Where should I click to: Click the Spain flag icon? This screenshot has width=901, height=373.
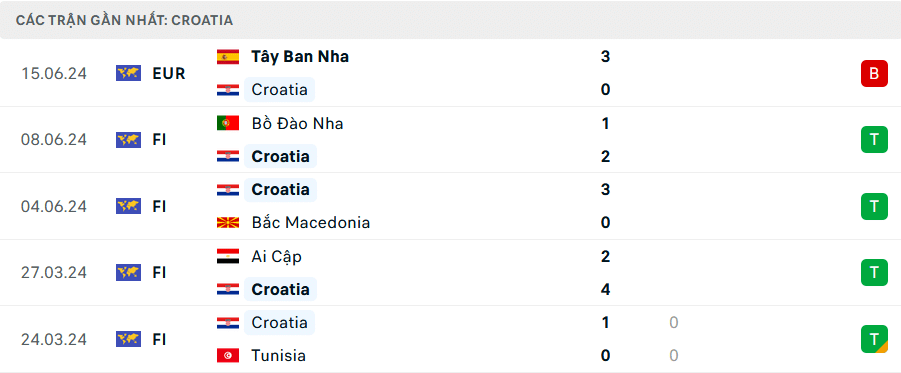pyautogui.click(x=228, y=57)
